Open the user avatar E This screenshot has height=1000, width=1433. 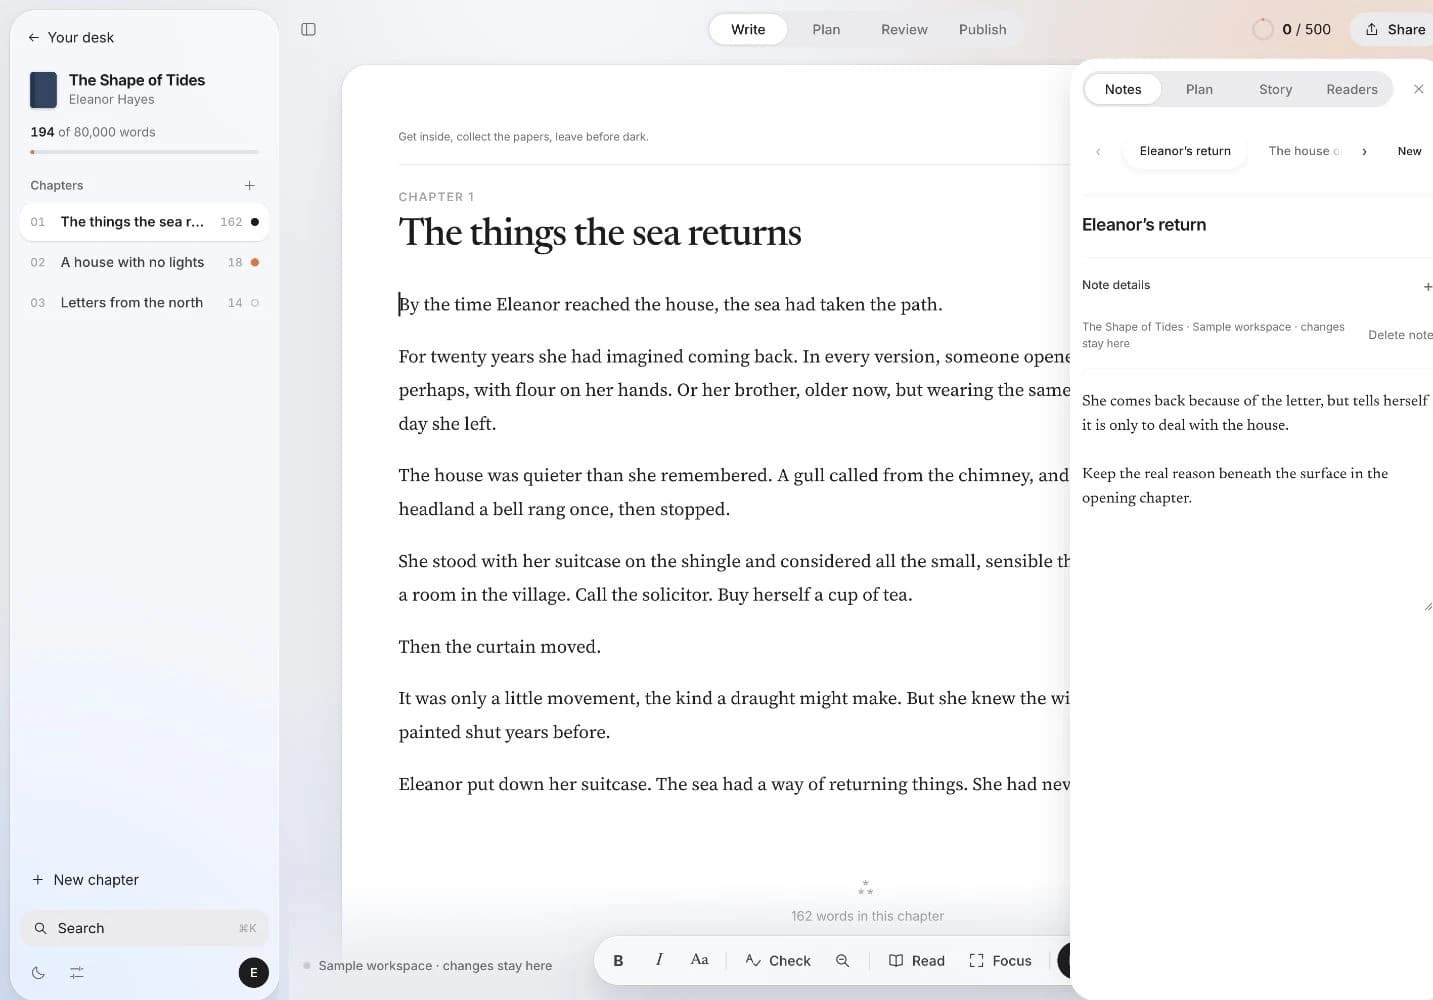[x=254, y=973]
